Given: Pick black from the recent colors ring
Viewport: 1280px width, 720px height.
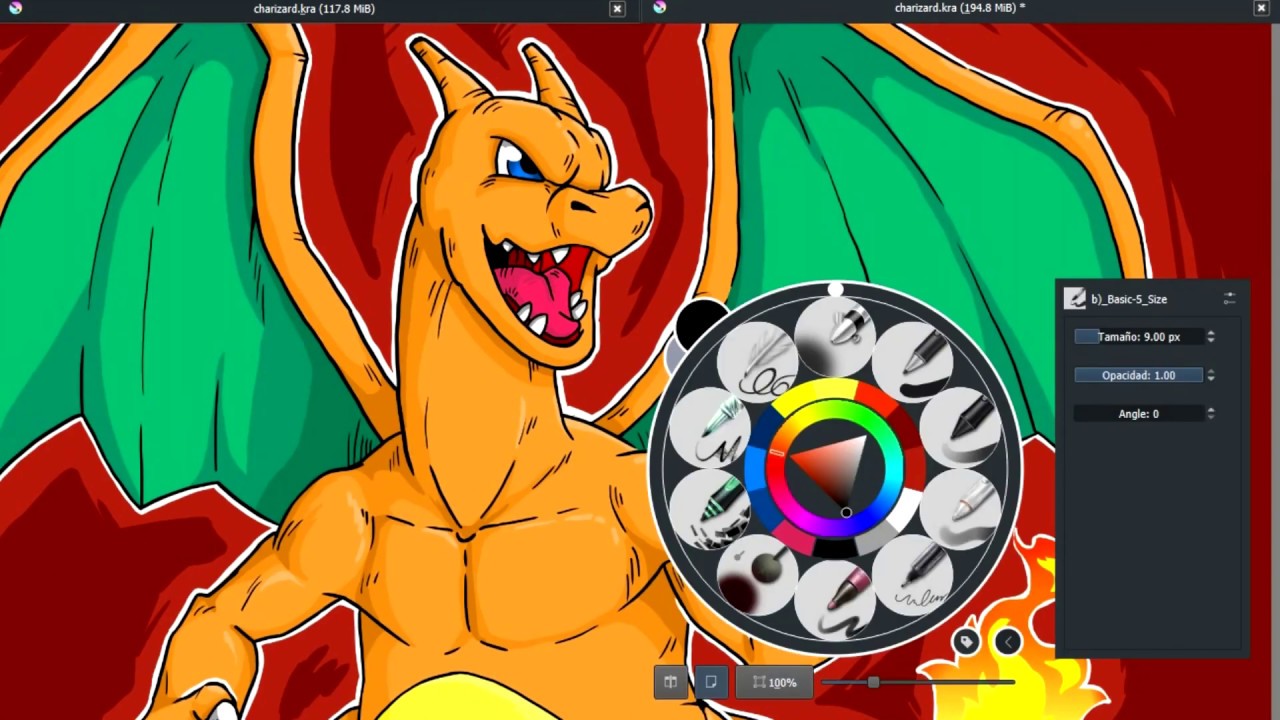Looking at the screenshot, I should 834,547.
